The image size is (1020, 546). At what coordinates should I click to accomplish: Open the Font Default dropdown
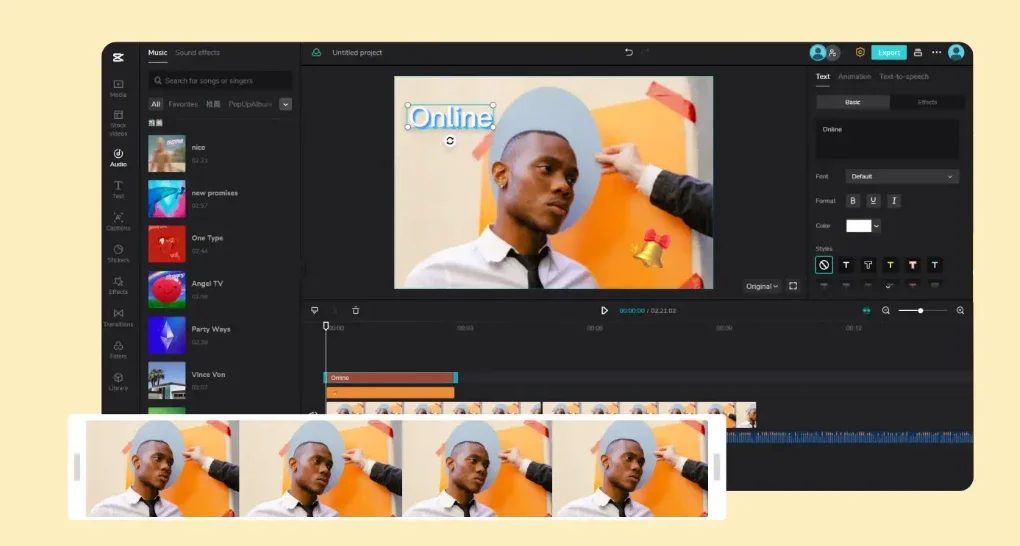pos(902,176)
